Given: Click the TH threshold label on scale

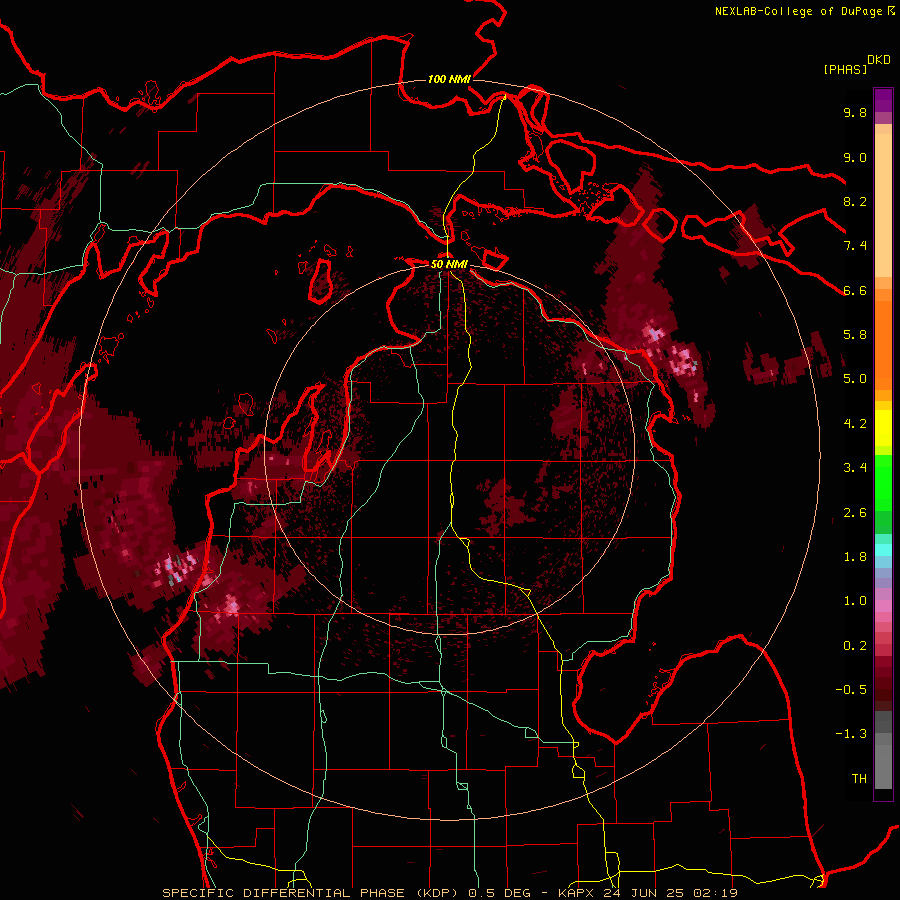Looking at the screenshot, I should 859,779.
